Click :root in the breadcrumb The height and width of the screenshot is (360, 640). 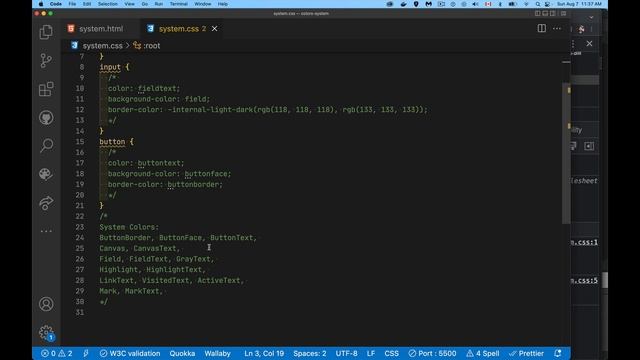151,46
